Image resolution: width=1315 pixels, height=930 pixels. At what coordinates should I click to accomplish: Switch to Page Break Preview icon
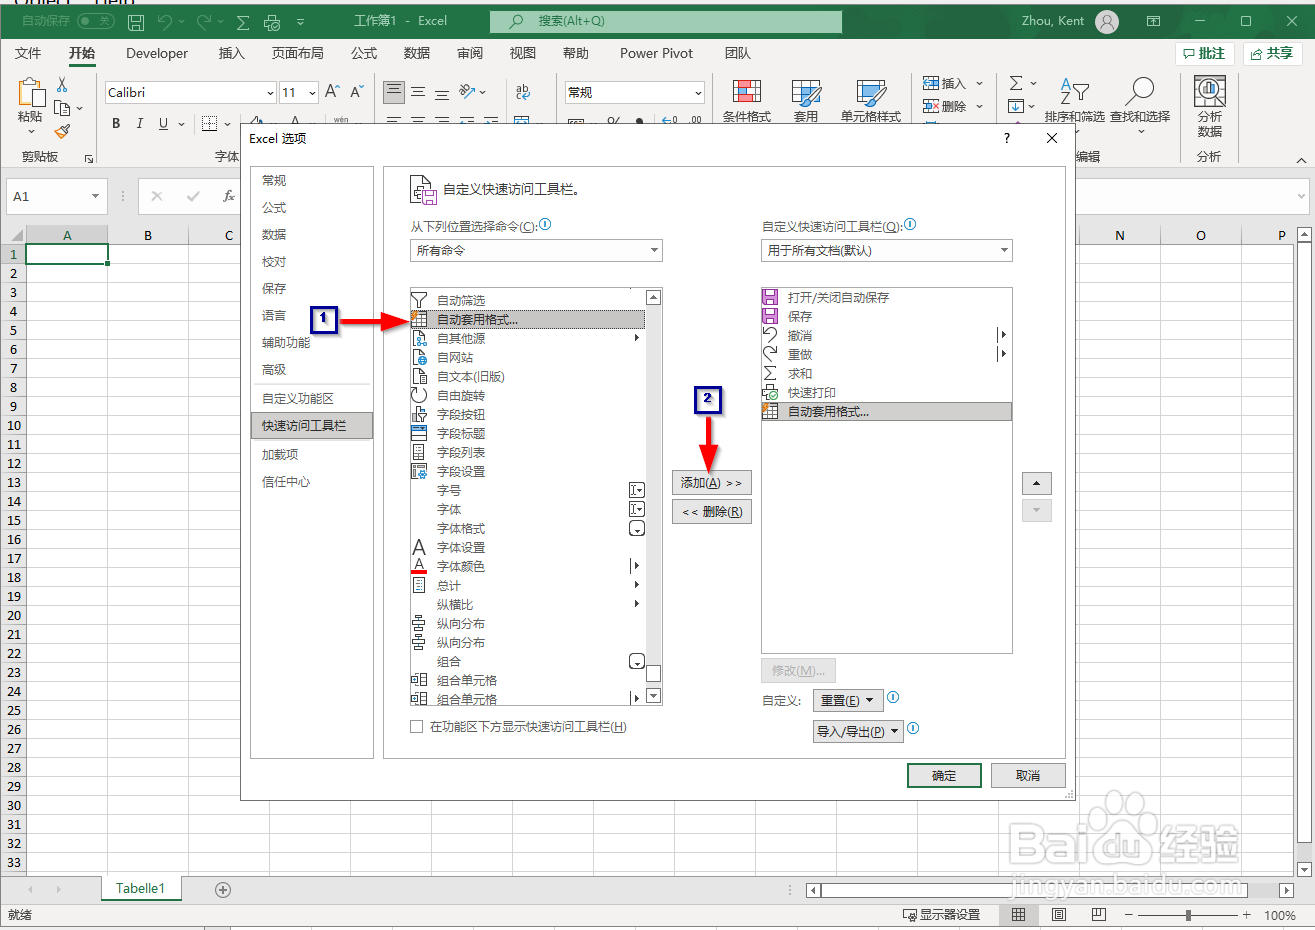tap(1099, 914)
